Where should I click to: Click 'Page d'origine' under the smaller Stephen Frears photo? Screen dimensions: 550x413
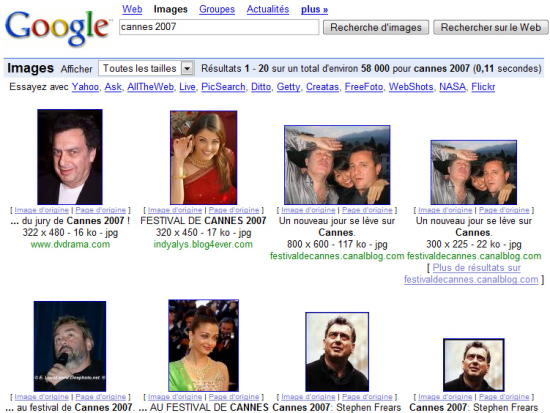point(504,397)
